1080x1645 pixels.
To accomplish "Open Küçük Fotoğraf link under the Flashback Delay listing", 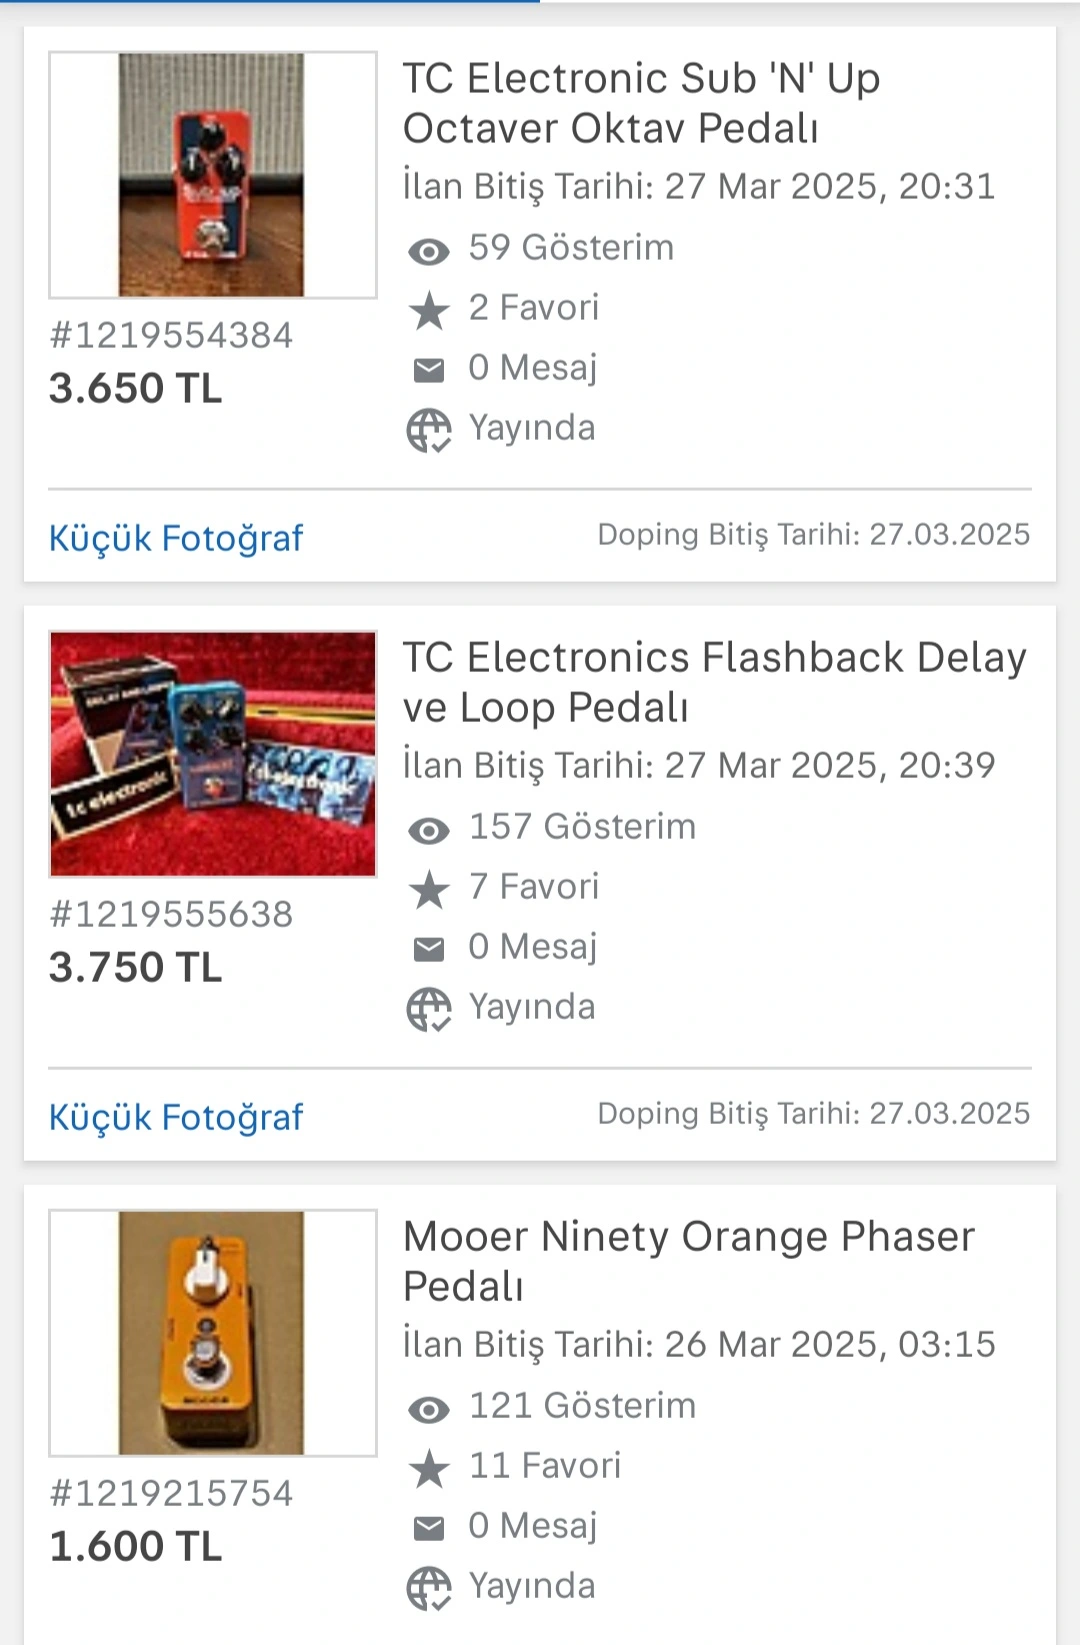I will 176,1117.
